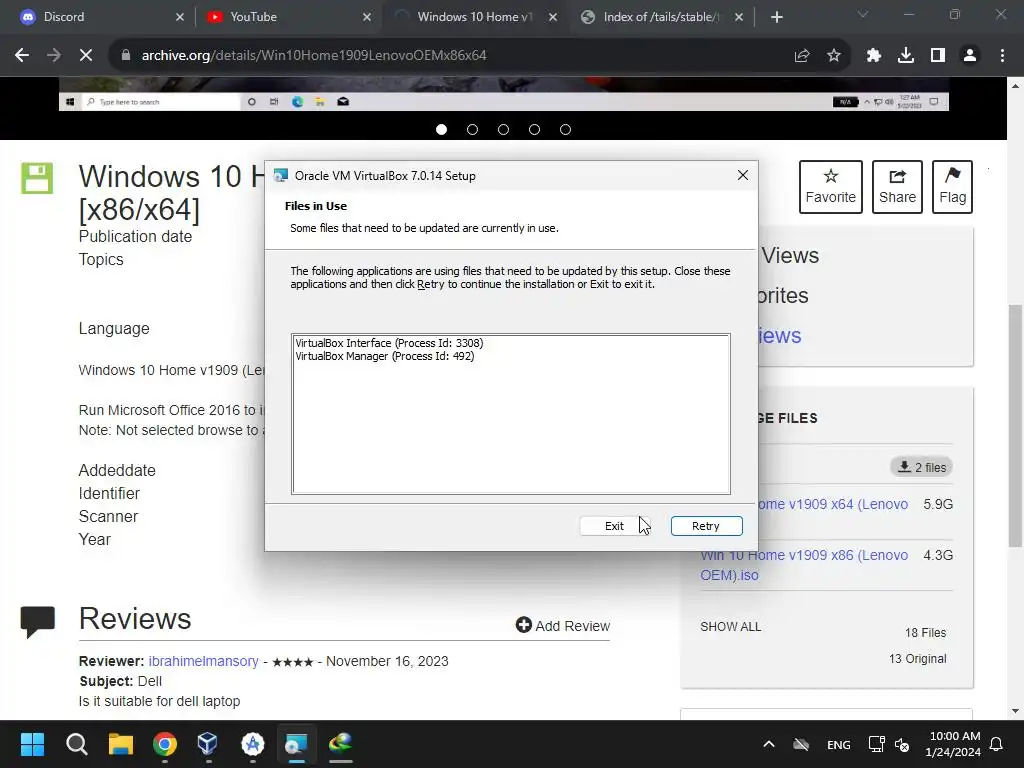Toggle Chrome side panel
The height and width of the screenshot is (768, 1024).
point(938,56)
